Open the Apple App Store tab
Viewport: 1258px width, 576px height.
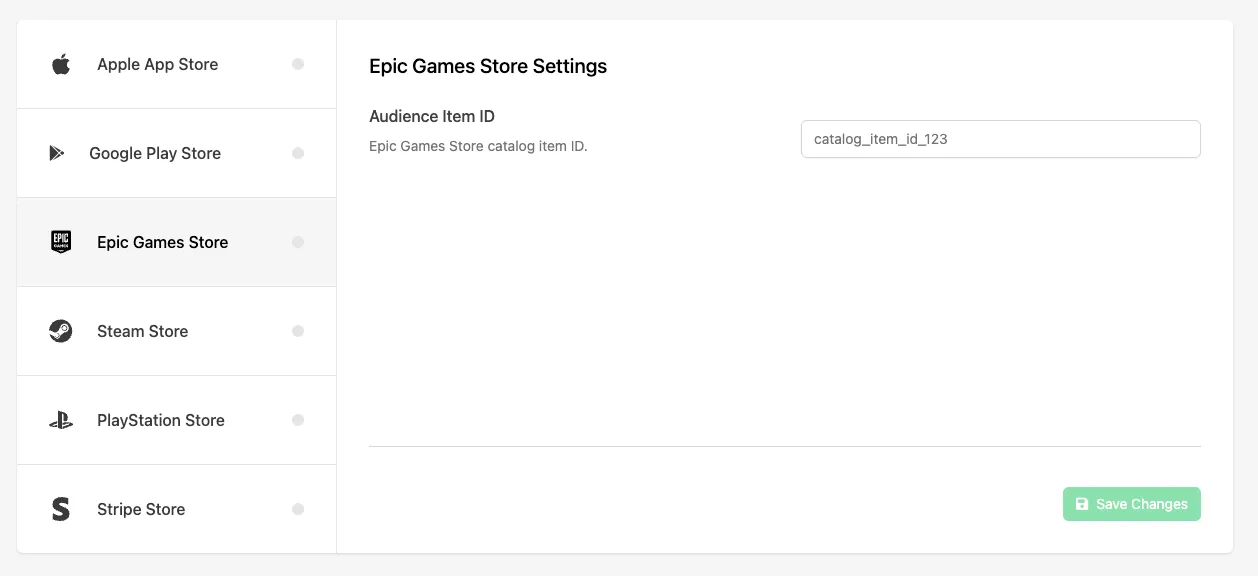(177, 64)
